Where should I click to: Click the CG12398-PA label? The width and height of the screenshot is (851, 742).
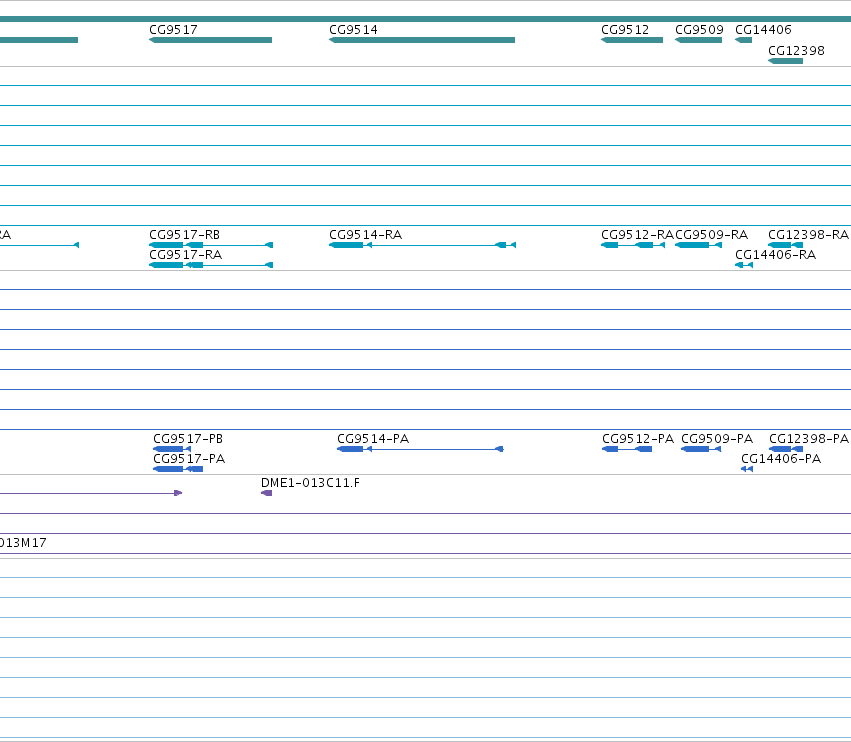(x=809, y=439)
